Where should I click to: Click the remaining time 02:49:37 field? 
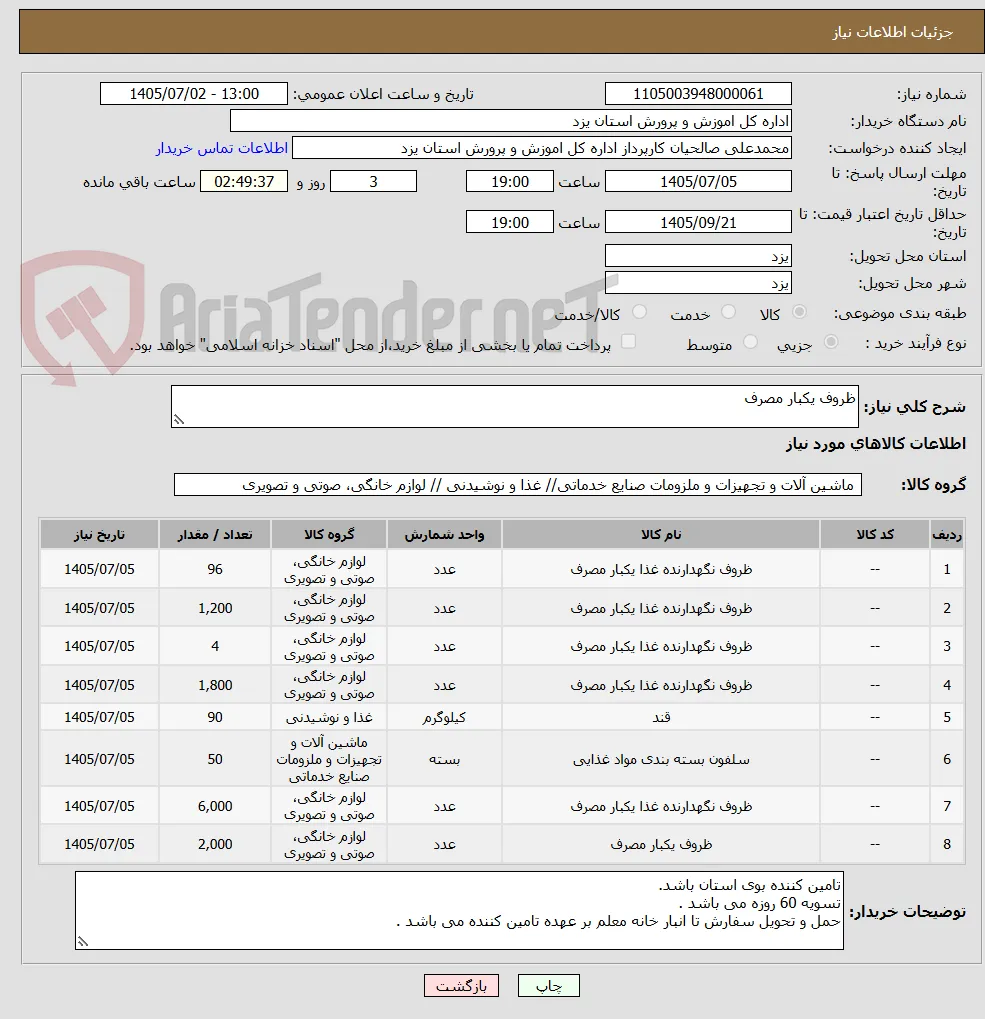(244, 181)
